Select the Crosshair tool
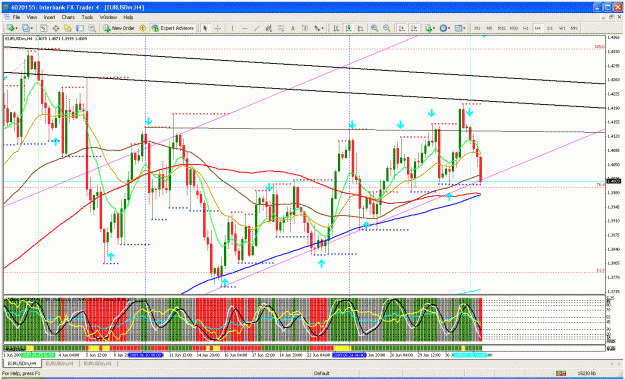625x379 pixels. coord(218,28)
